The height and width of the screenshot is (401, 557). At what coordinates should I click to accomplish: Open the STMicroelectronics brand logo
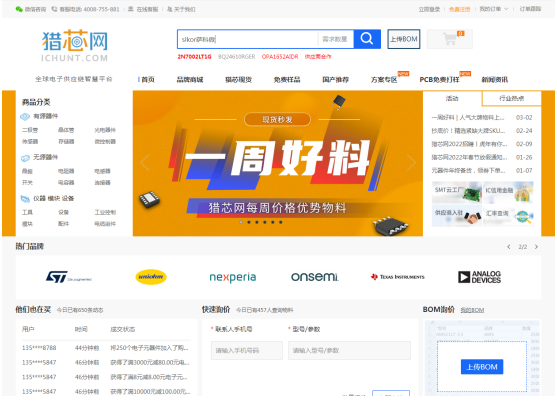68,277
